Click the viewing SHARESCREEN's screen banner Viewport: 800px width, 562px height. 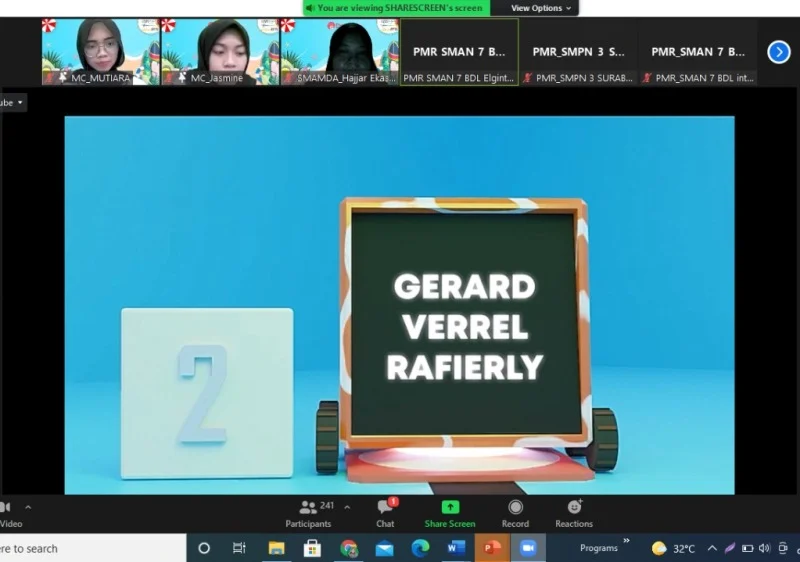point(396,8)
